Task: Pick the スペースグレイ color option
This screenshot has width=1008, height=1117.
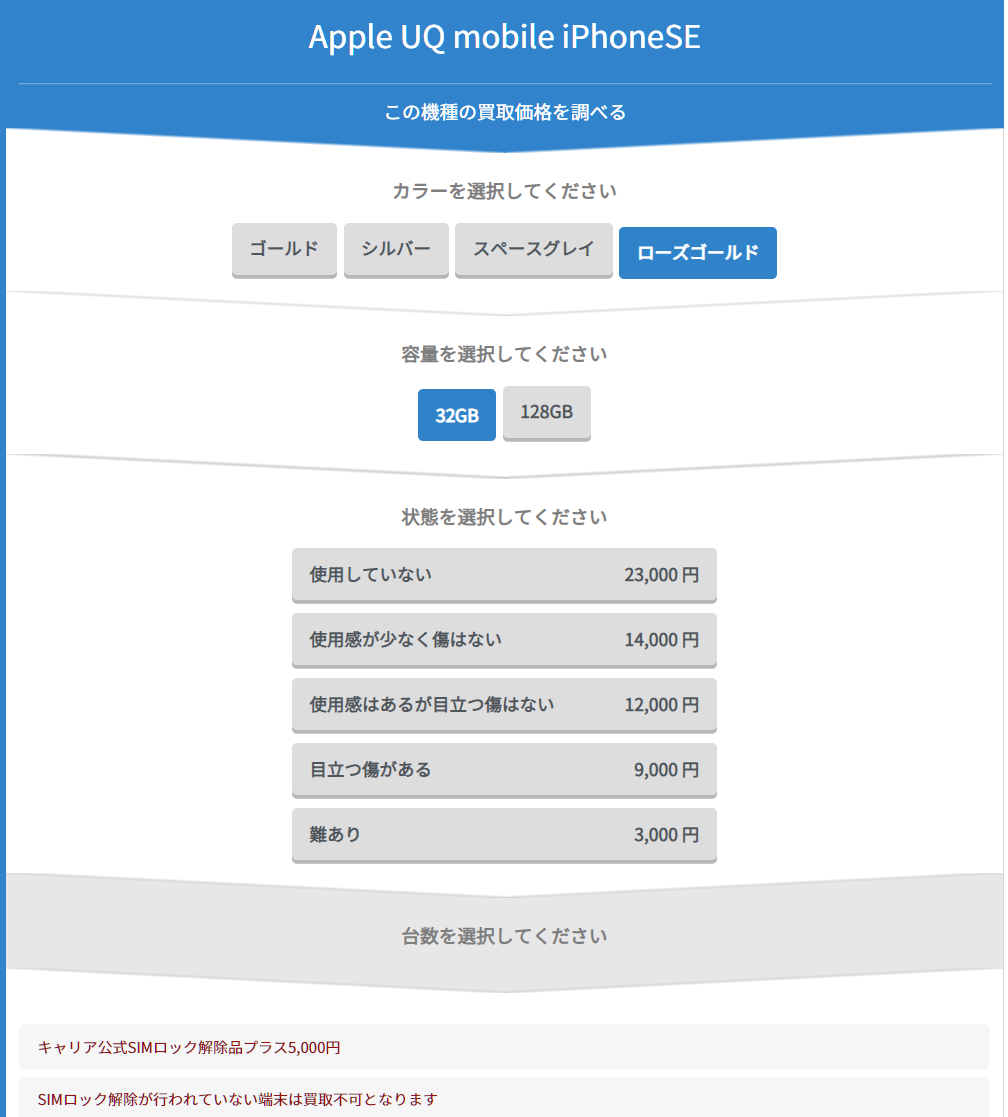Action: tap(533, 250)
